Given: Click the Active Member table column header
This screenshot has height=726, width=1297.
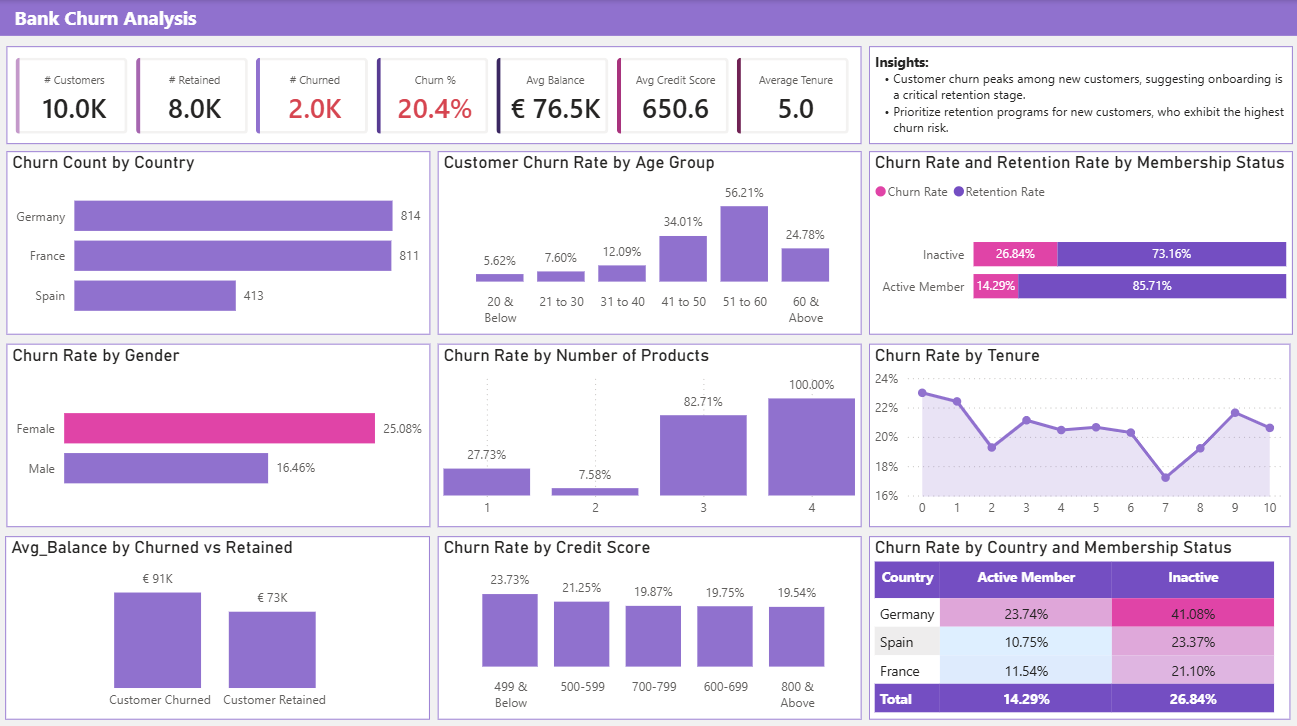Looking at the screenshot, I should point(1026,578).
